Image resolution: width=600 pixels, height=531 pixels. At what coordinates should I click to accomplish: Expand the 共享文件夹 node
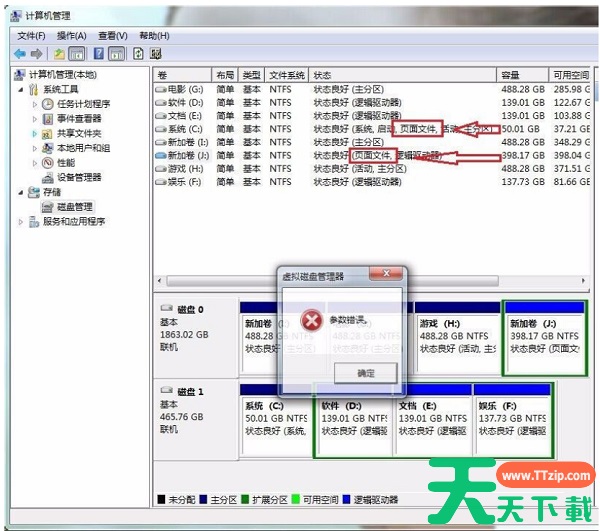35,134
